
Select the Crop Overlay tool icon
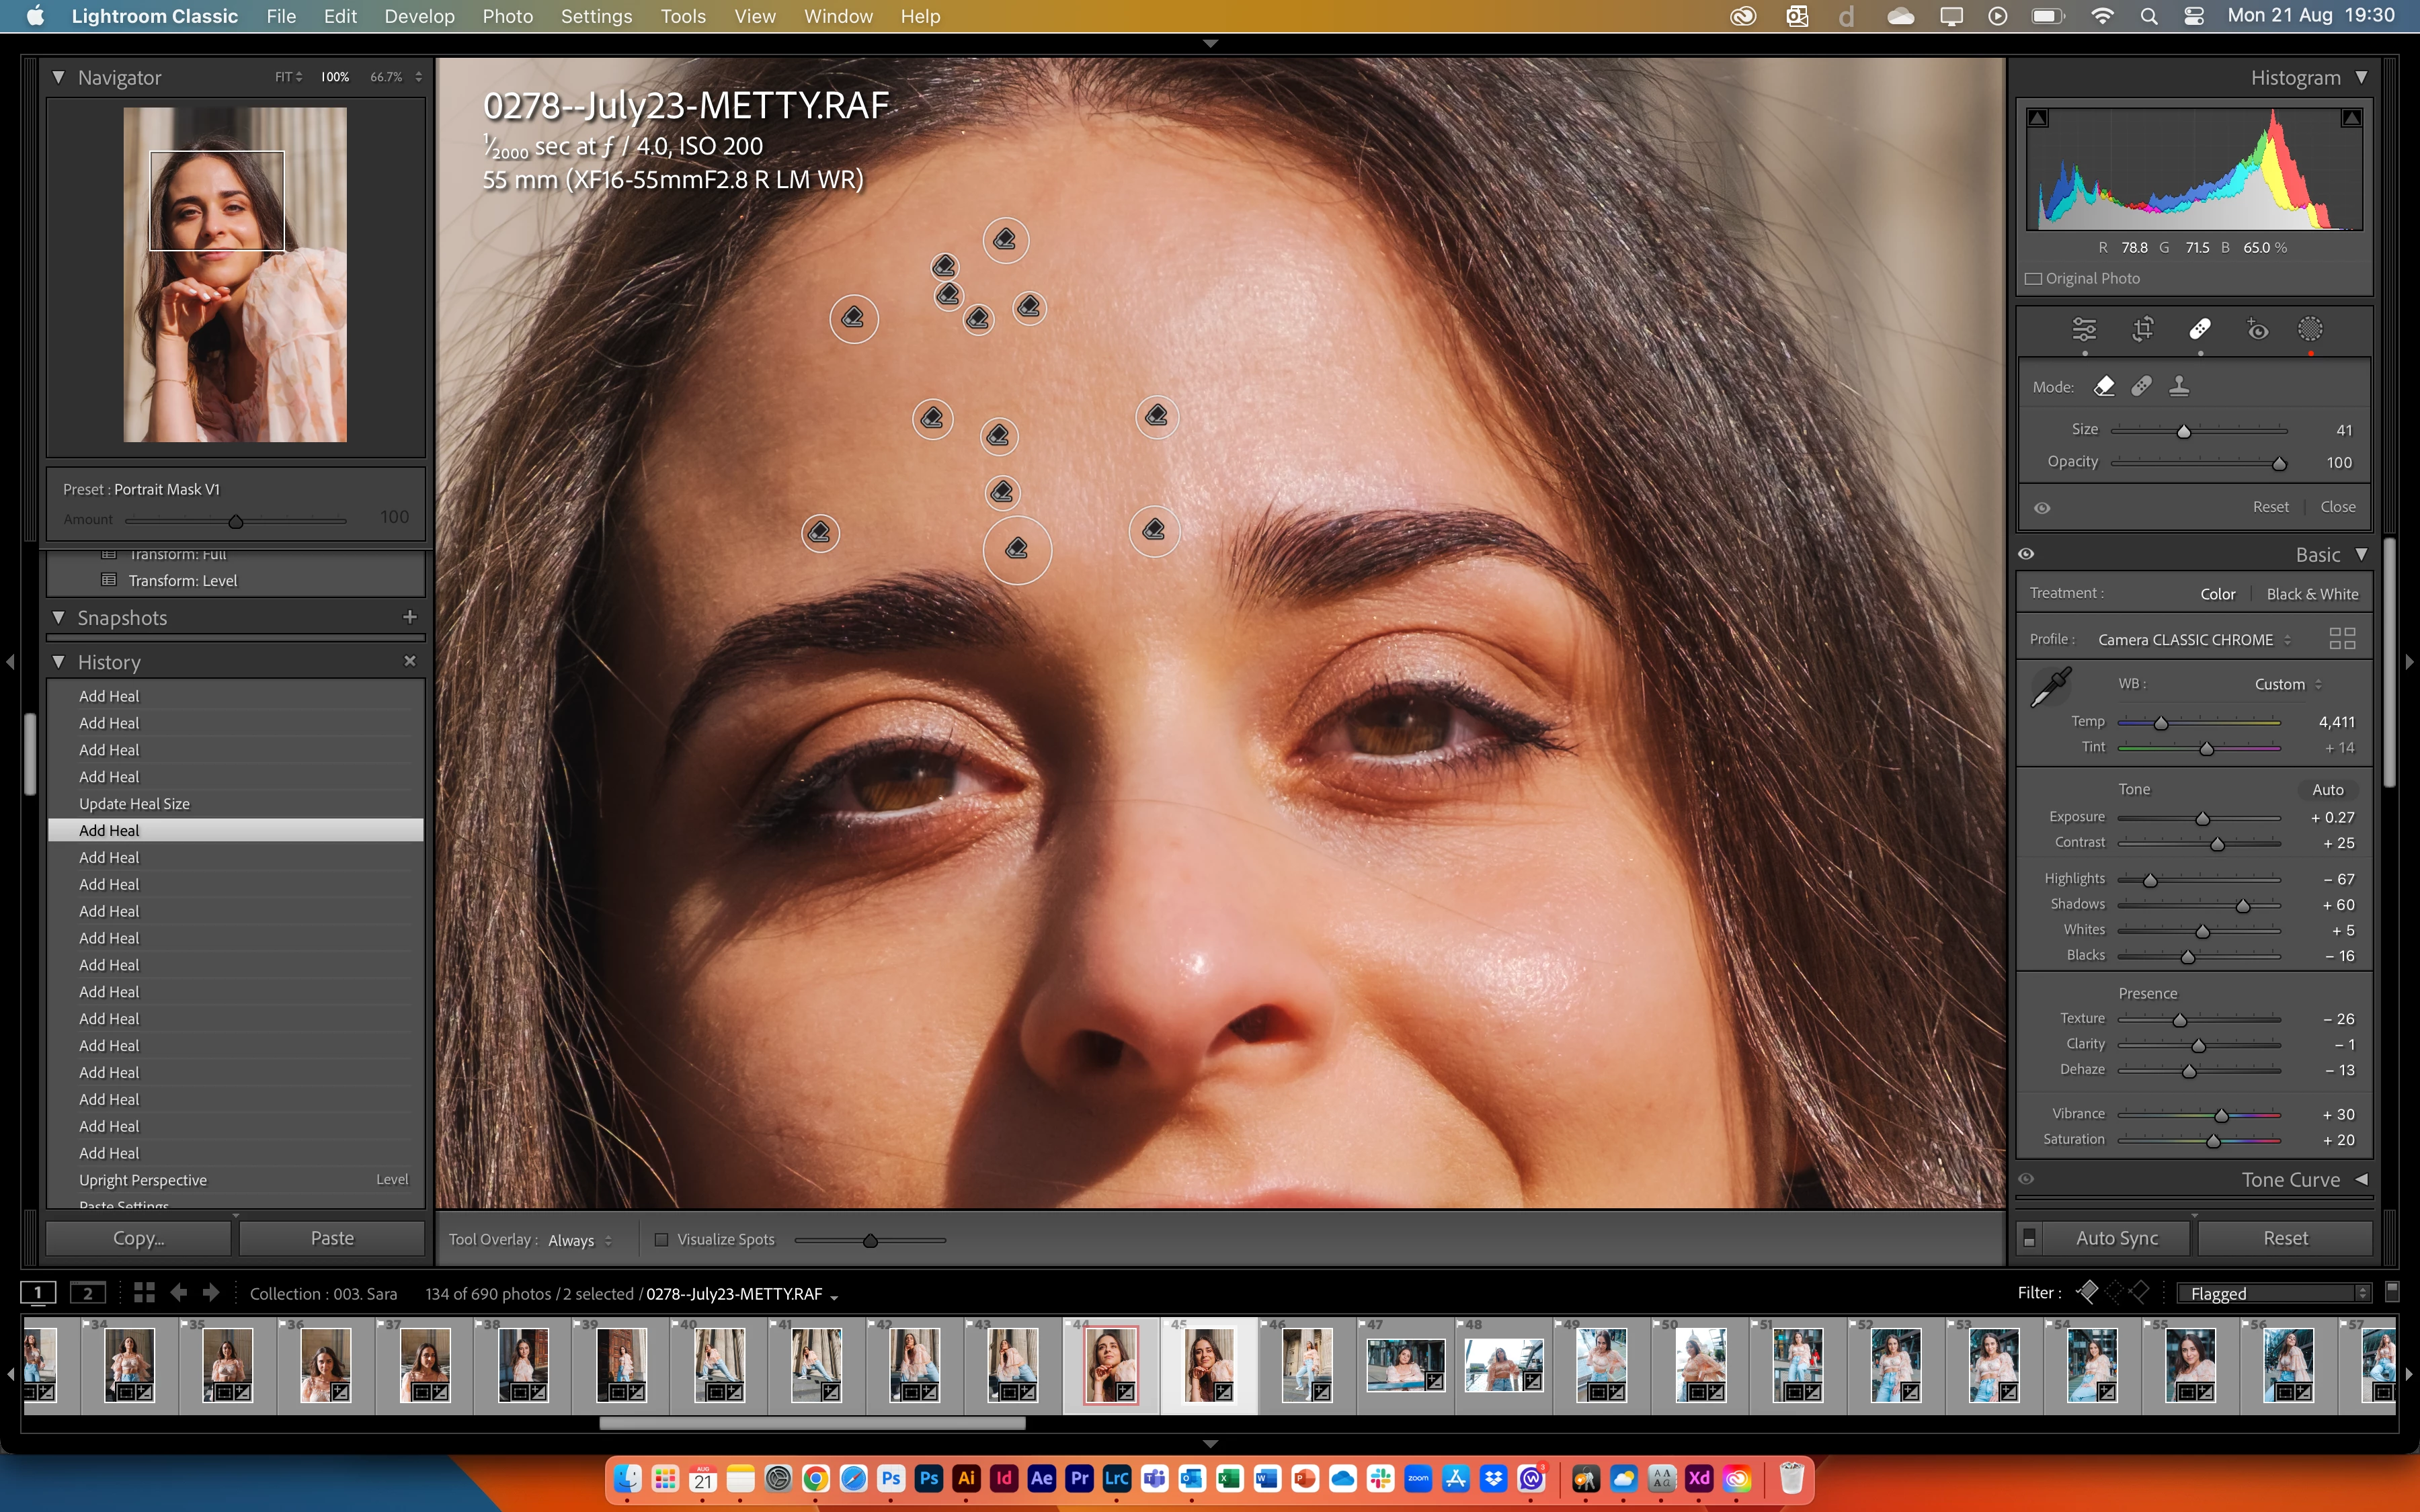[x=2142, y=329]
